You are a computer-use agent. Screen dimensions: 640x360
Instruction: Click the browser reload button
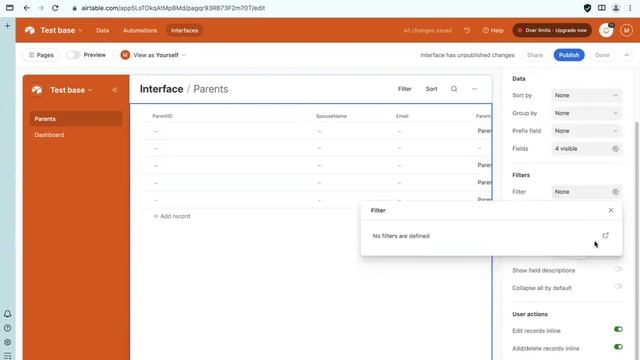[55, 8]
